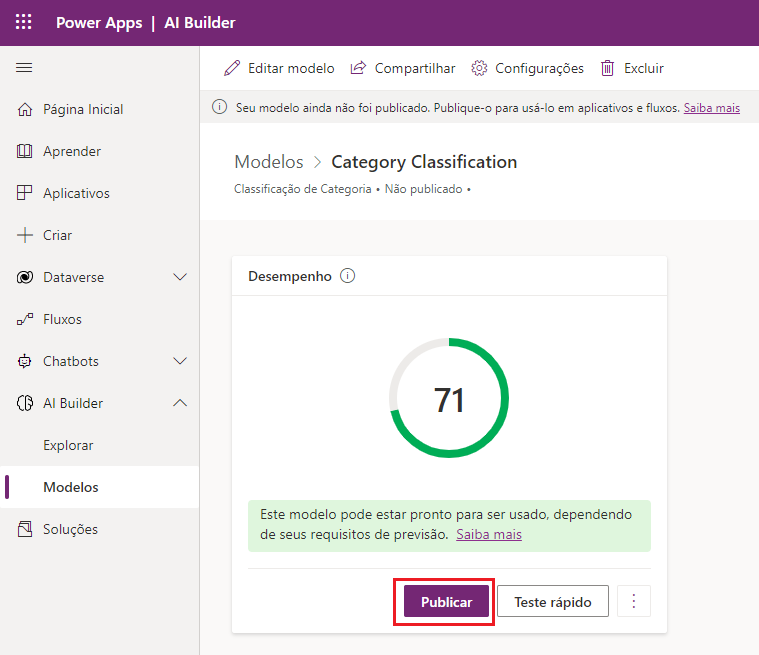The height and width of the screenshot is (655, 759).
Task: Expand the Chatbots menu chevron
Action: pyautogui.click(x=180, y=361)
